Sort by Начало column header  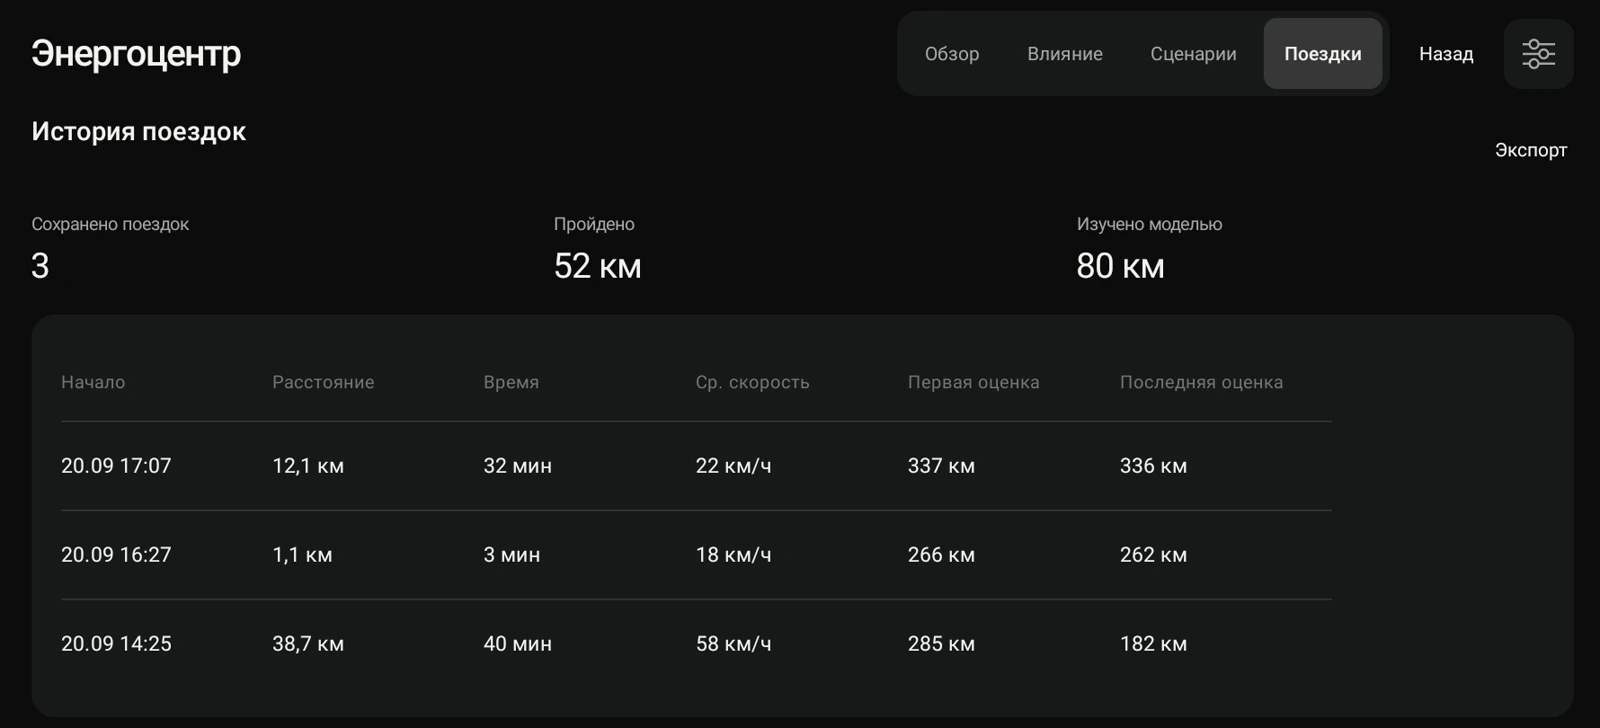(x=93, y=382)
